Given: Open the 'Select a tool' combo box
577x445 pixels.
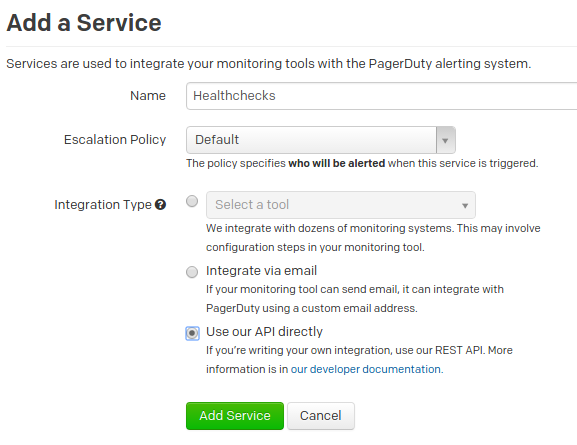Looking at the screenshot, I should (341, 205).
